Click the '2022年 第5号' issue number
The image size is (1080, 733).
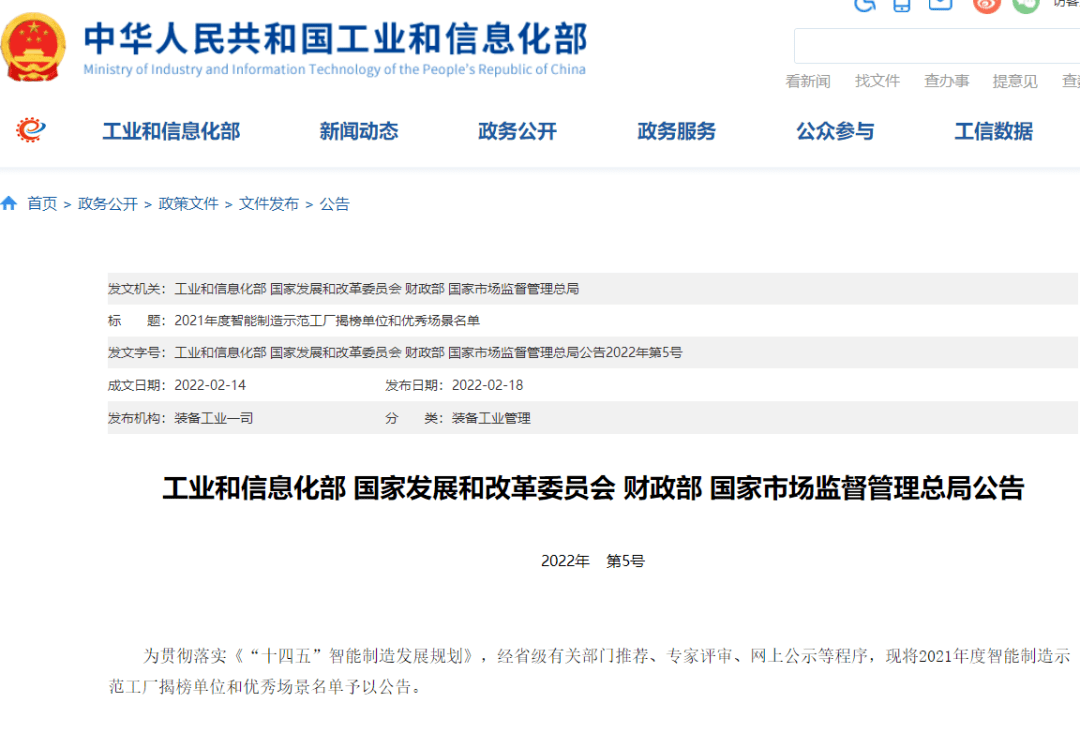pyautogui.click(x=593, y=561)
